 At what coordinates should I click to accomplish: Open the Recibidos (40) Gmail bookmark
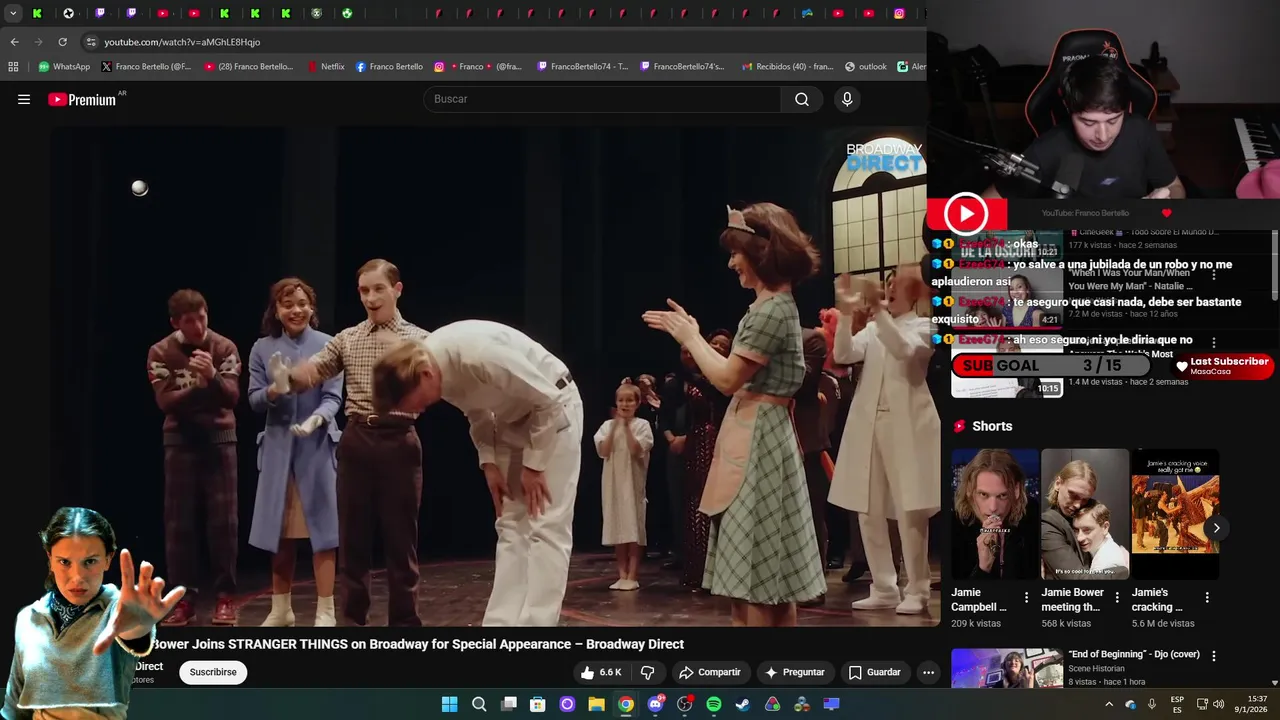(787, 67)
